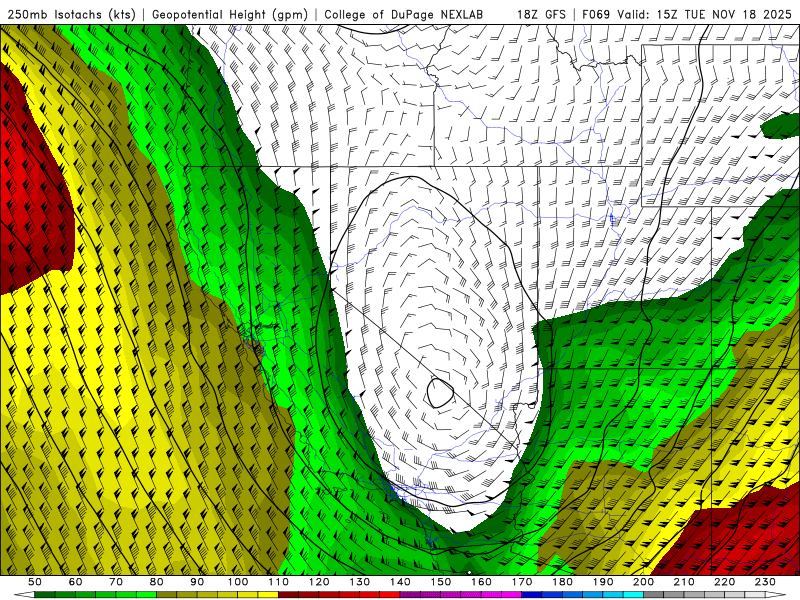The height and width of the screenshot is (600, 800).
Task: Click the '120' legend value
Action: click(319, 582)
